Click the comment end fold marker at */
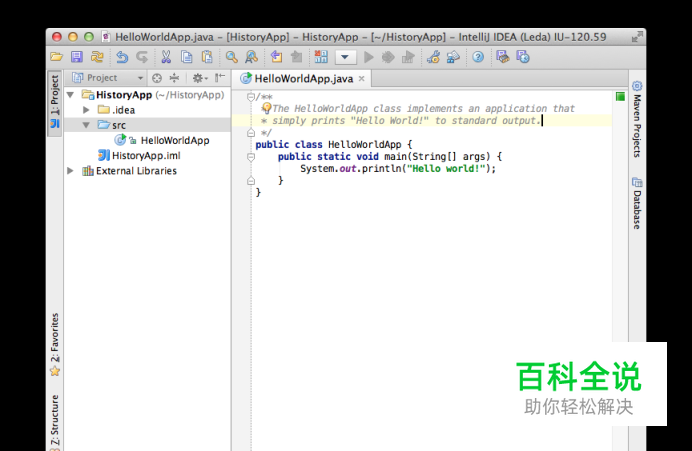The image size is (692, 451). click(x=251, y=132)
